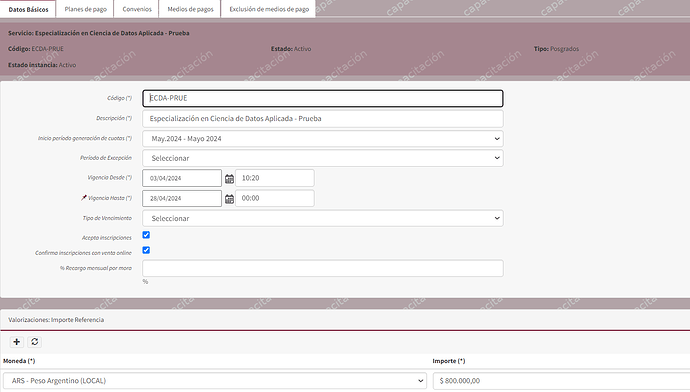
Task: Click the Estado: Activo header text
Action: (291, 49)
